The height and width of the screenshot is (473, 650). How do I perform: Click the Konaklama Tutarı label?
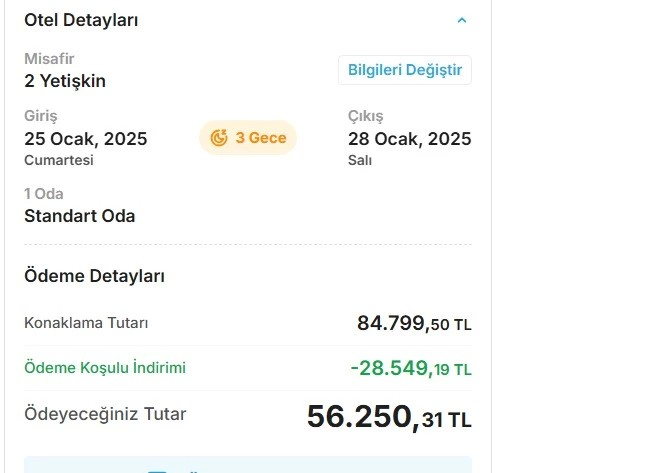pyautogui.click(x=86, y=323)
